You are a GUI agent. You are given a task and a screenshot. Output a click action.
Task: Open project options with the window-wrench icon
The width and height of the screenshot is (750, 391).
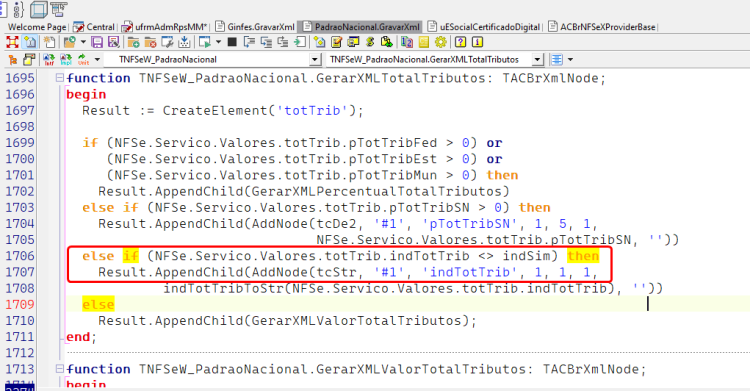[167, 42]
